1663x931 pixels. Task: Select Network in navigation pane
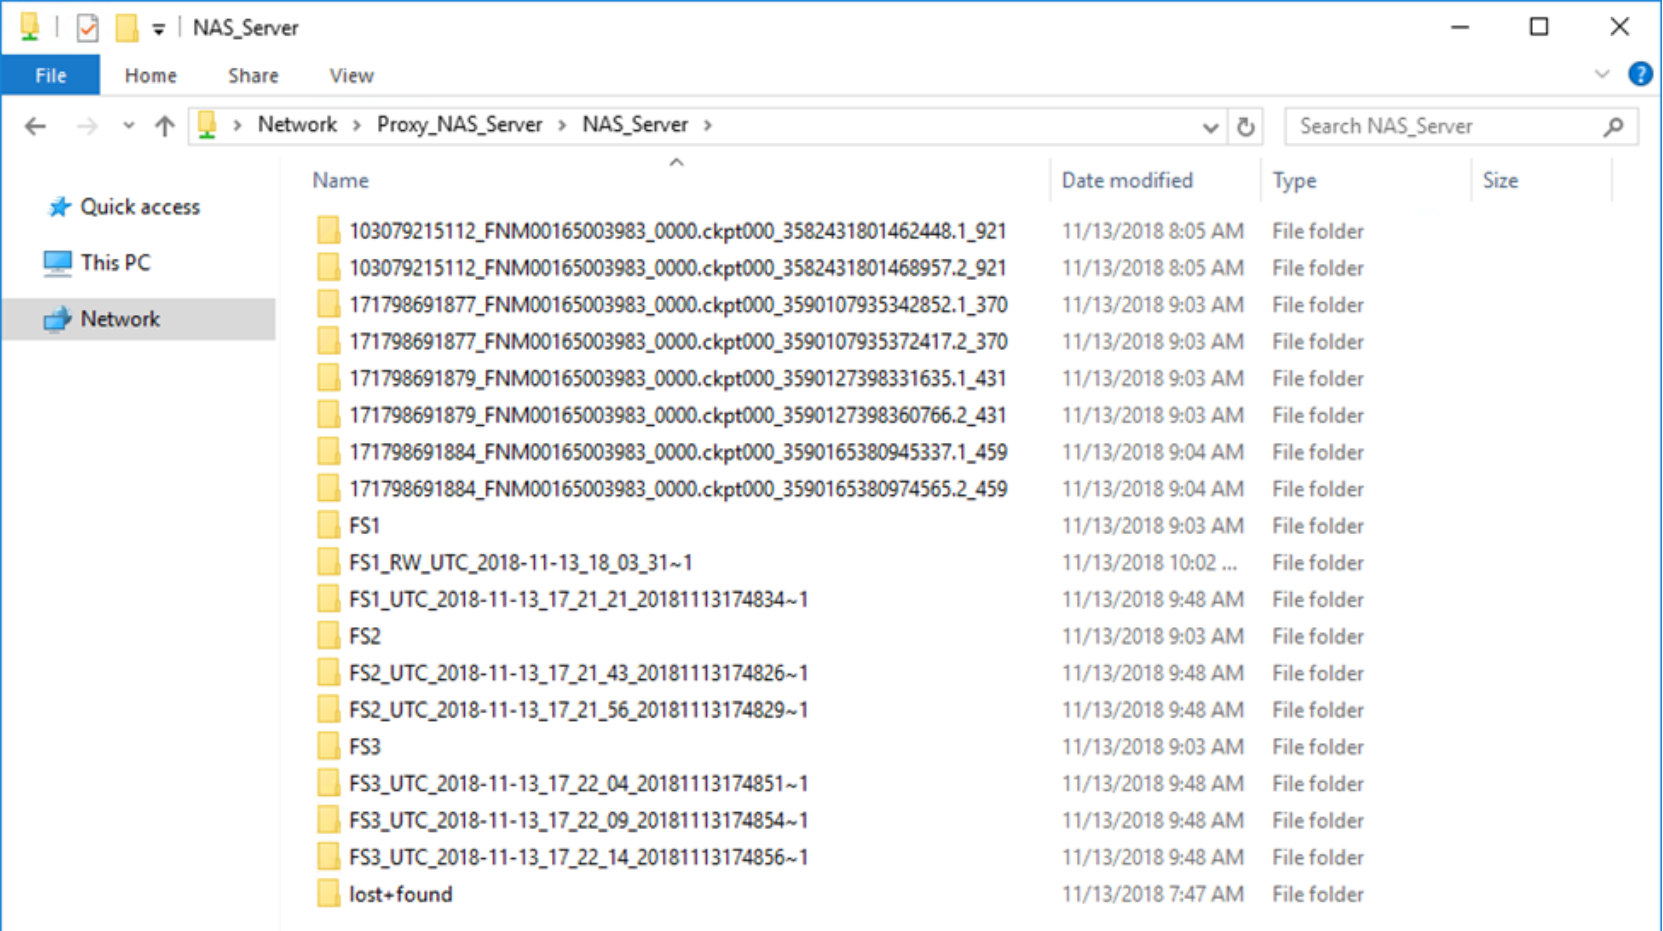tap(138, 319)
